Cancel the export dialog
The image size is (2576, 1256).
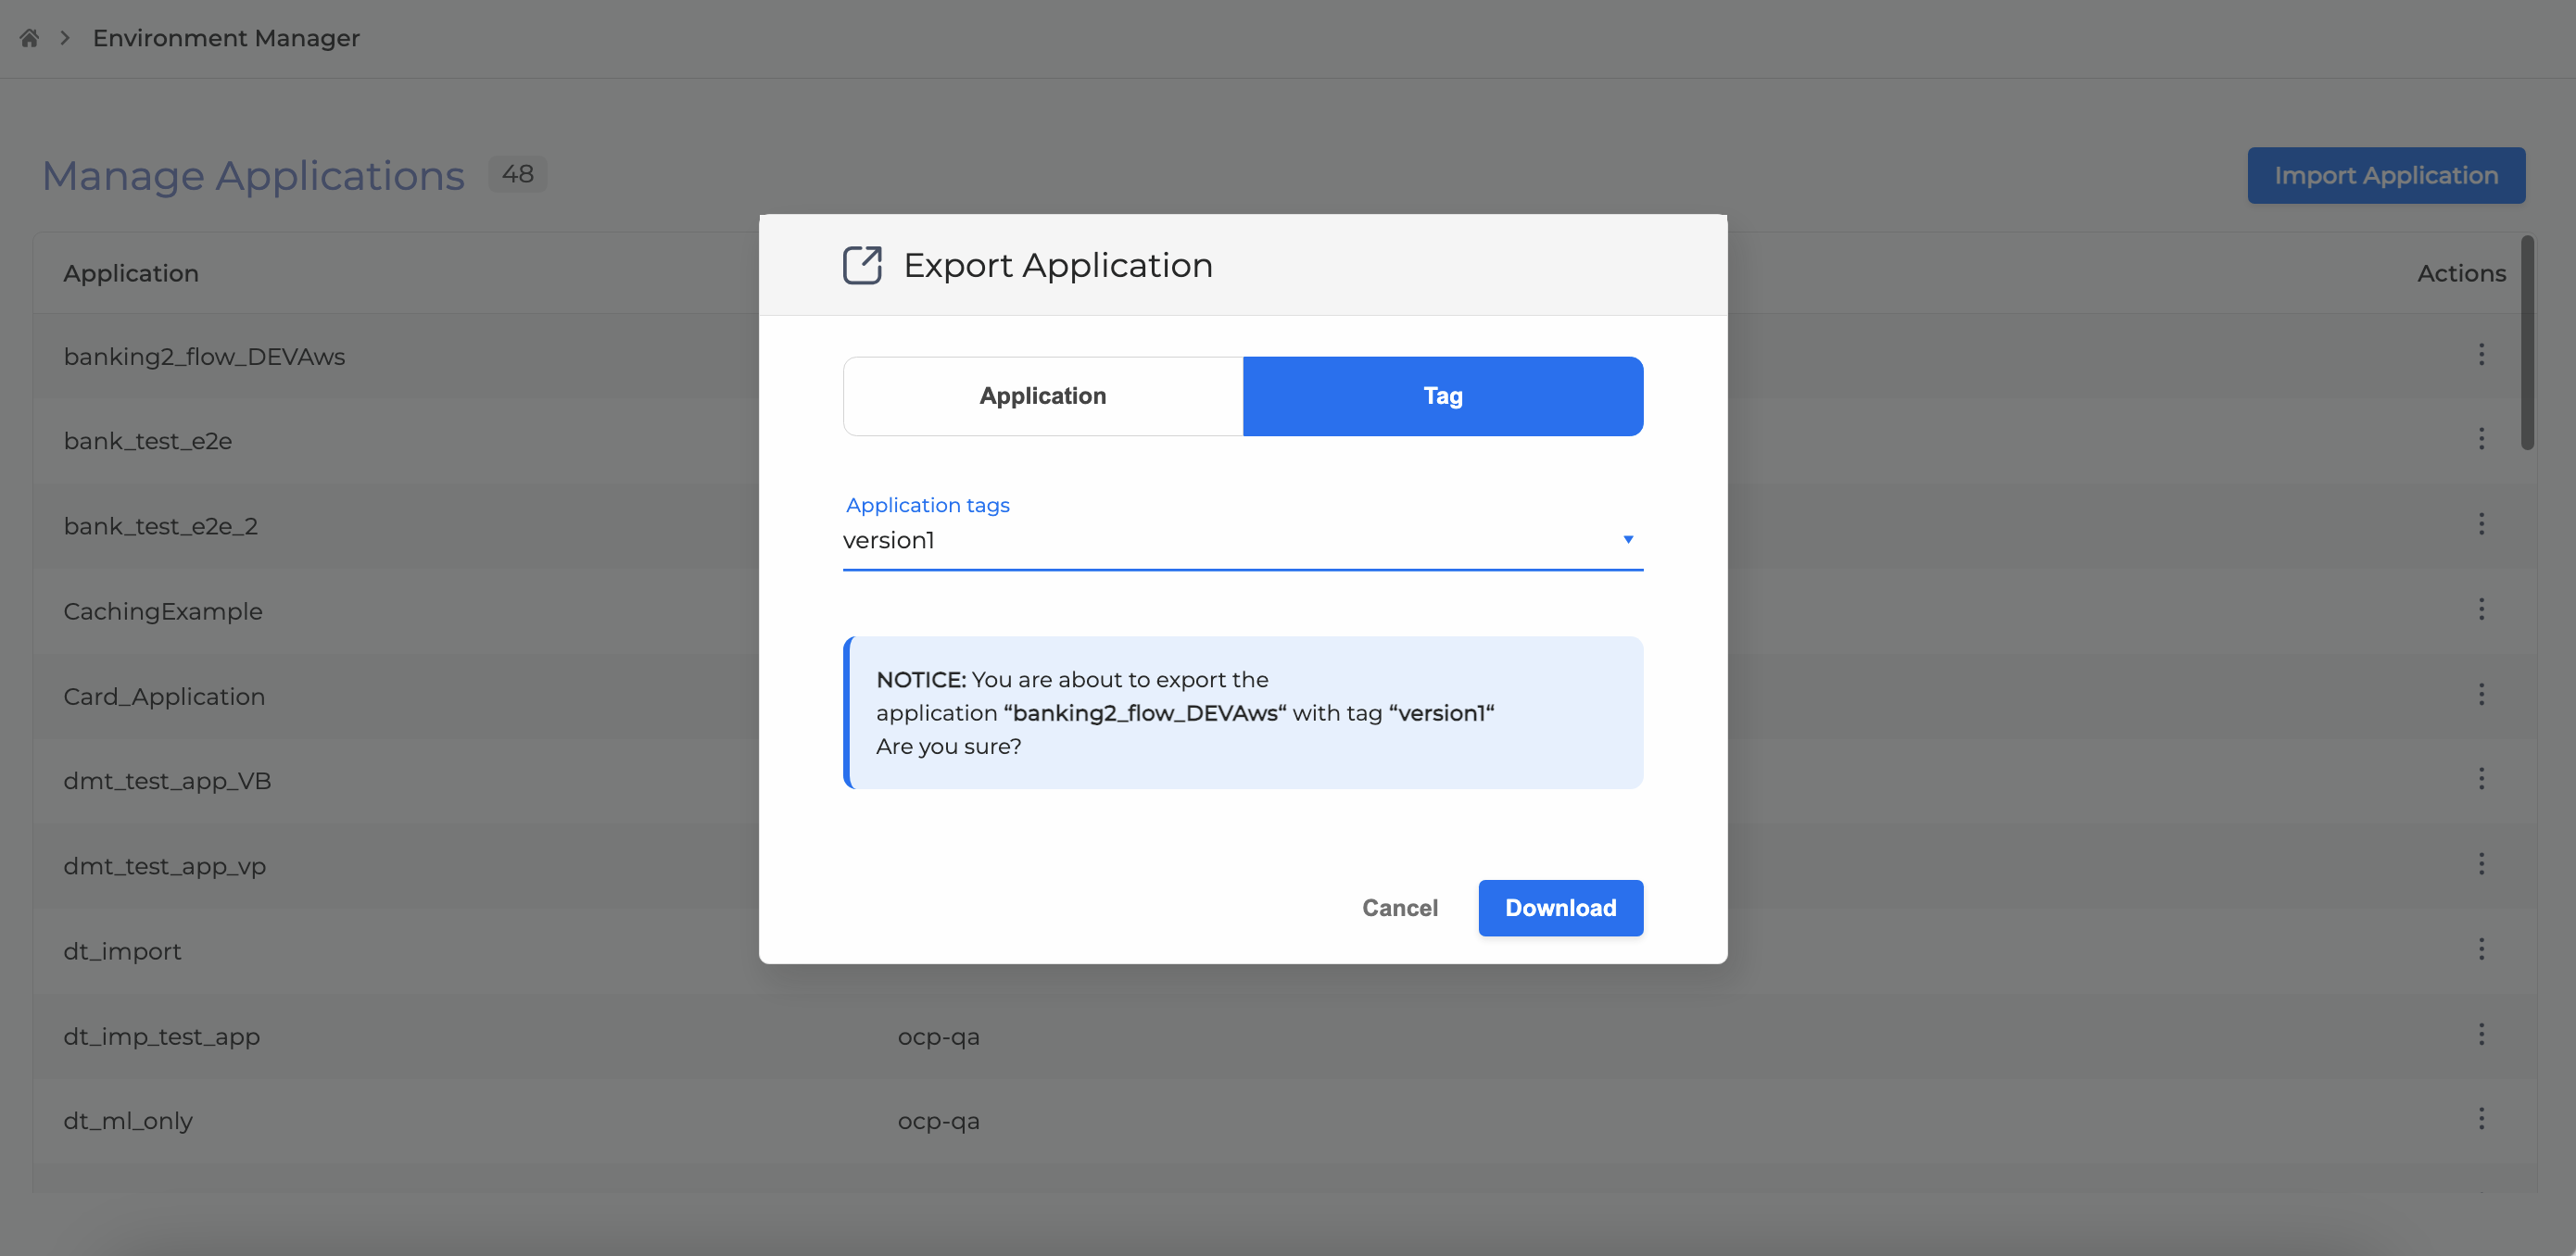pyautogui.click(x=1399, y=908)
